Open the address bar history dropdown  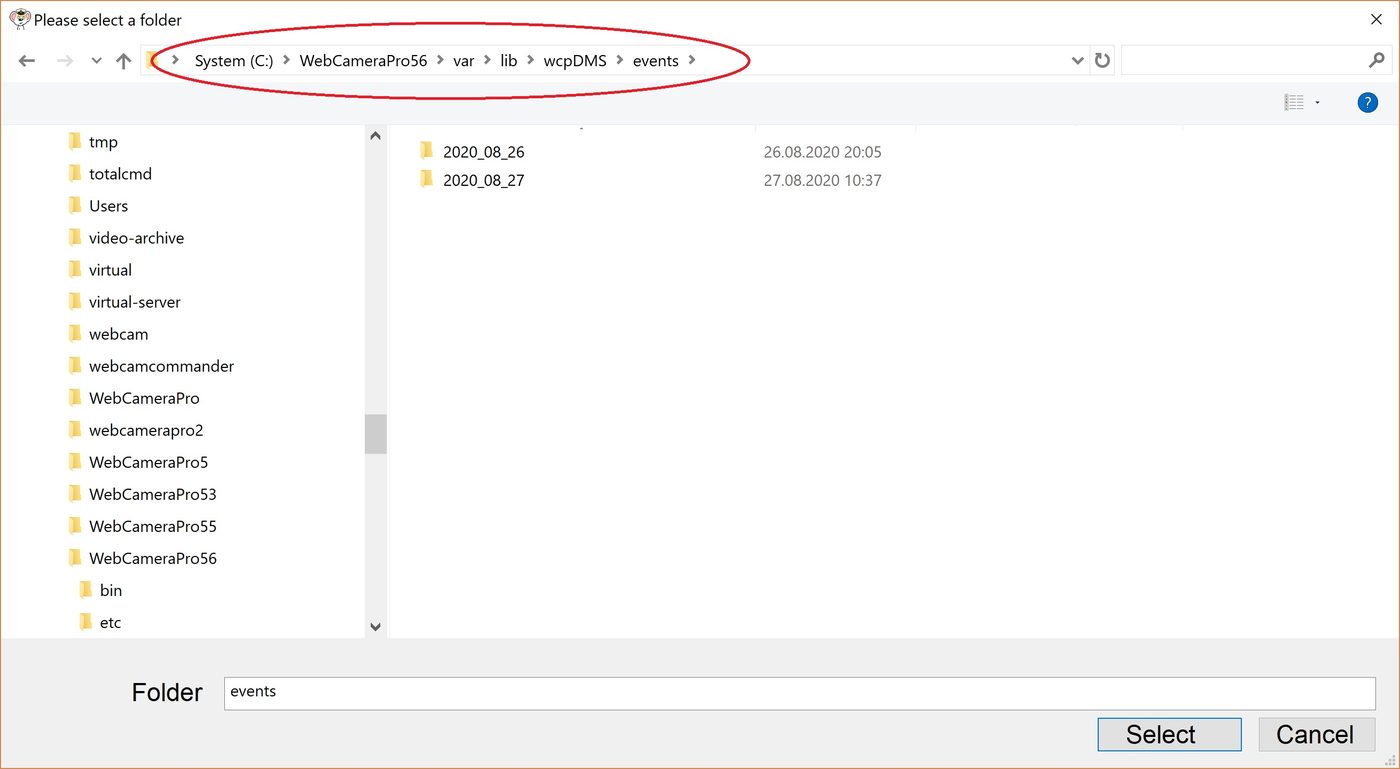point(1077,60)
